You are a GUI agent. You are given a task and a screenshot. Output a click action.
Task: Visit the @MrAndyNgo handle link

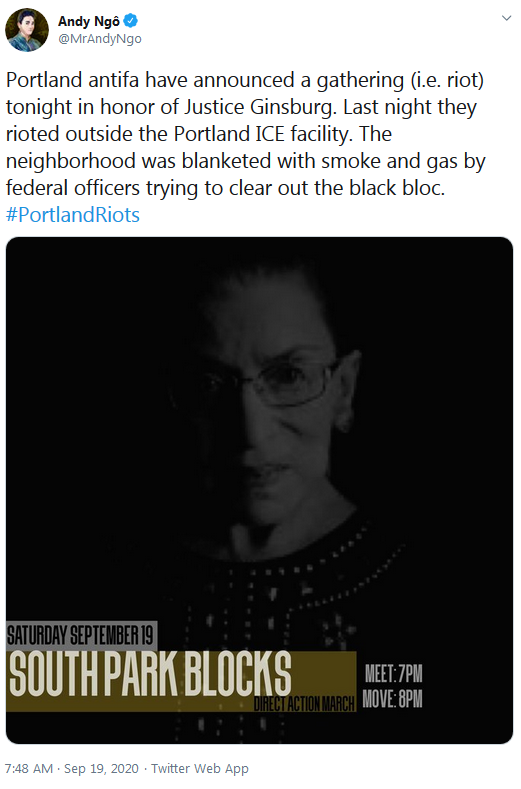100,39
